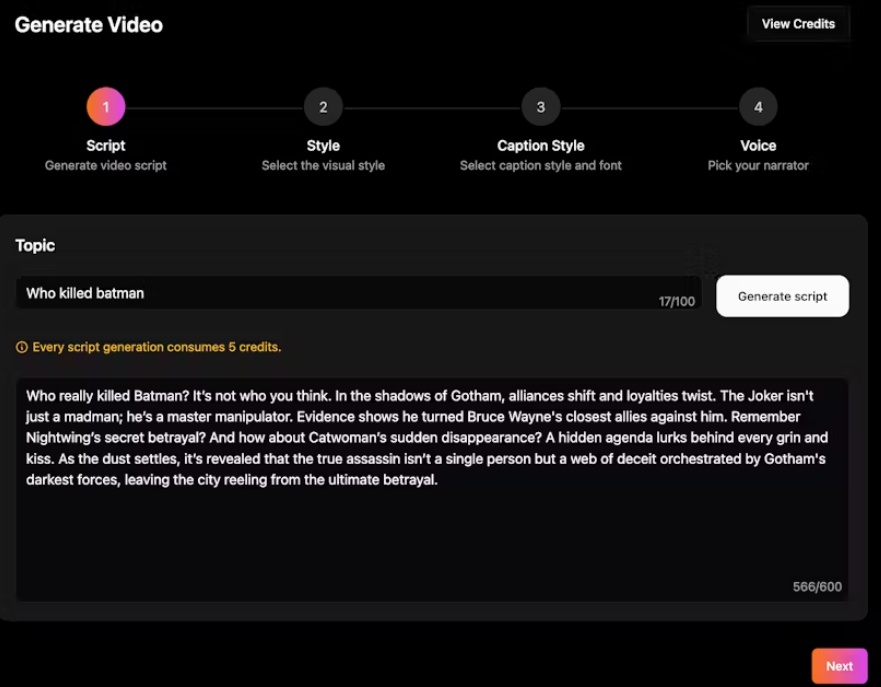The width and height of the screenshot is (881, 687).
Task: Click Generate script button
Action: [x=782, y=296]
